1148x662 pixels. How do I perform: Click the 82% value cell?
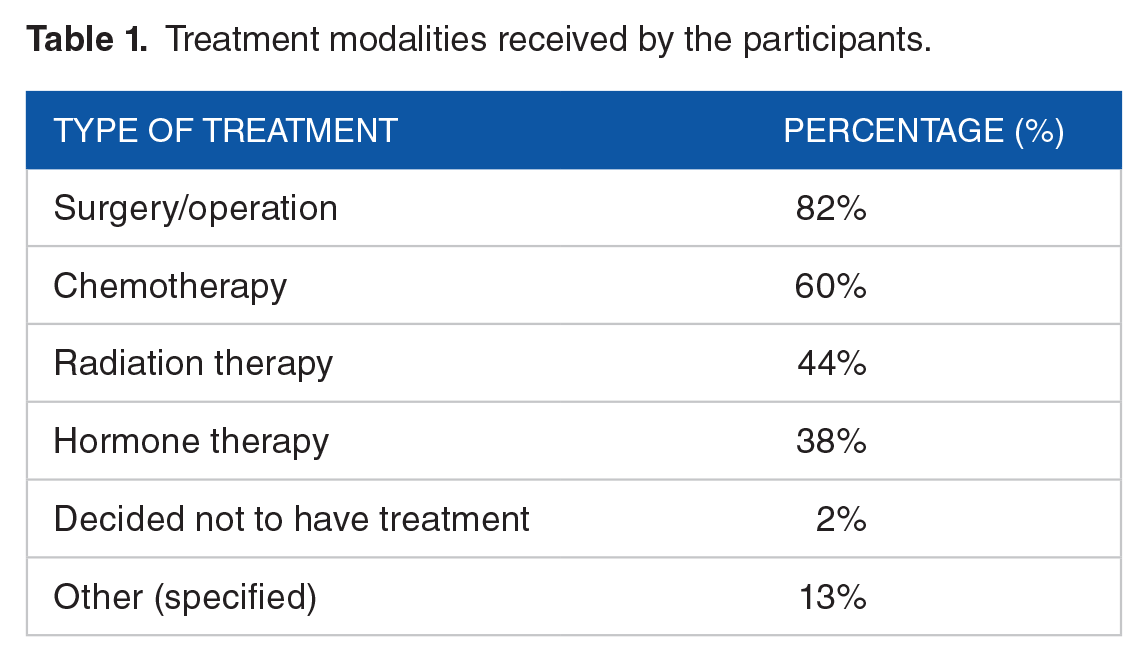[x=831, y=209]
